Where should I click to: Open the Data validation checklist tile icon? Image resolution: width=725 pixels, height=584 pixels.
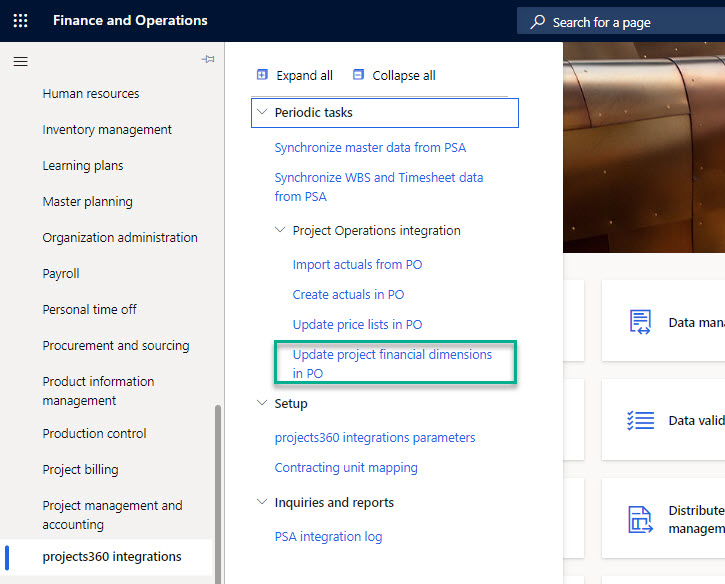640,420
